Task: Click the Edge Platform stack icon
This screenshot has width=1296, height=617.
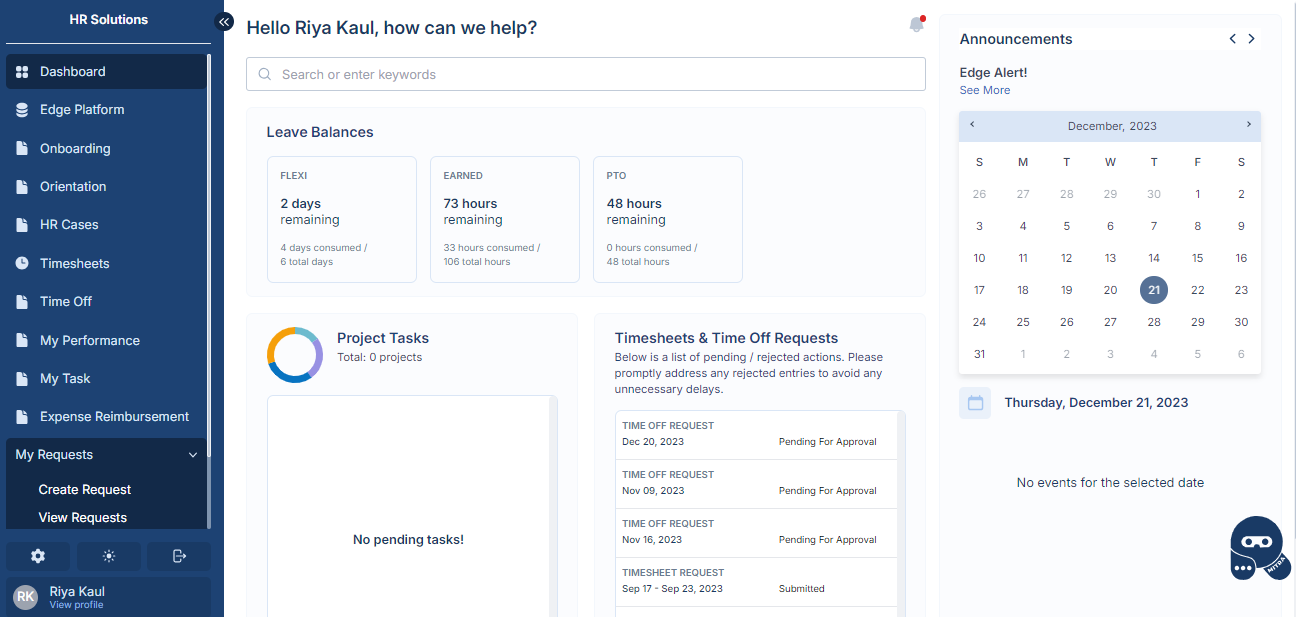Action: pyautogui.click(x=22, y=110)
